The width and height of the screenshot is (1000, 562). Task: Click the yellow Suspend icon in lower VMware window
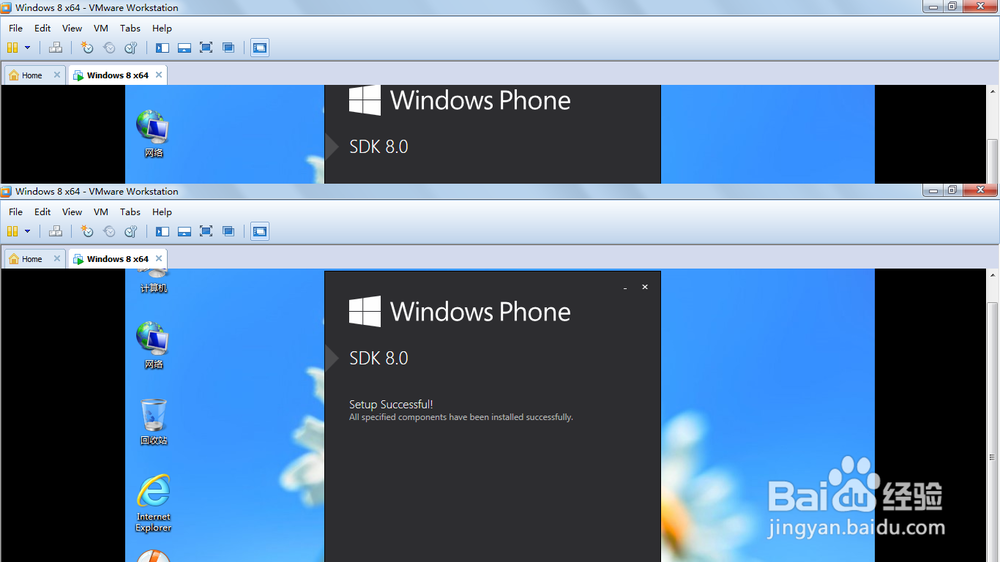click(x=12, y=232)
